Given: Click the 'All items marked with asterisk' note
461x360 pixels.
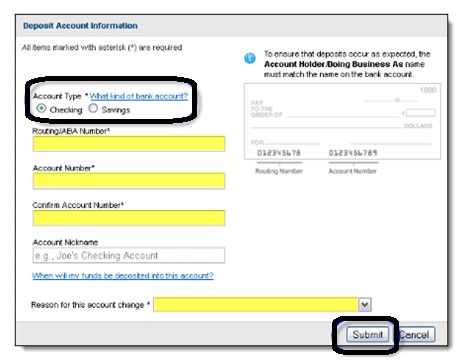Looking at the screenshot, I should point(102,47).
